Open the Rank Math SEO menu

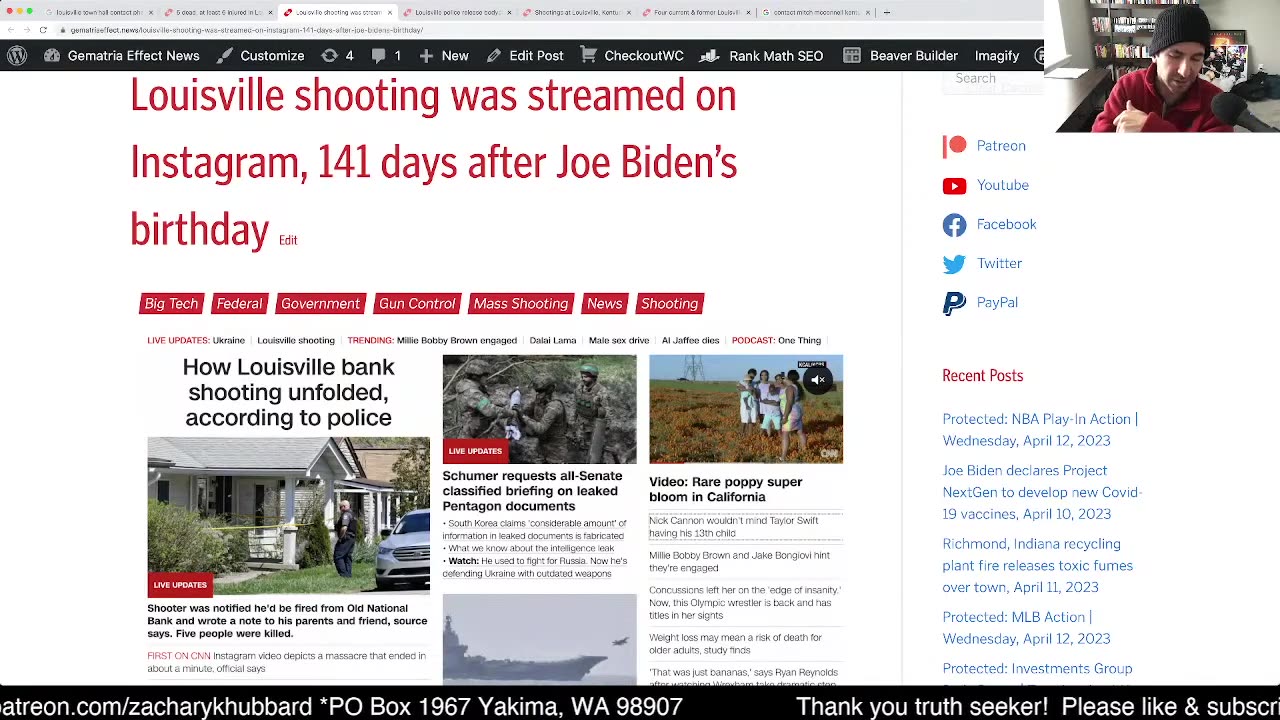point(760,56)
